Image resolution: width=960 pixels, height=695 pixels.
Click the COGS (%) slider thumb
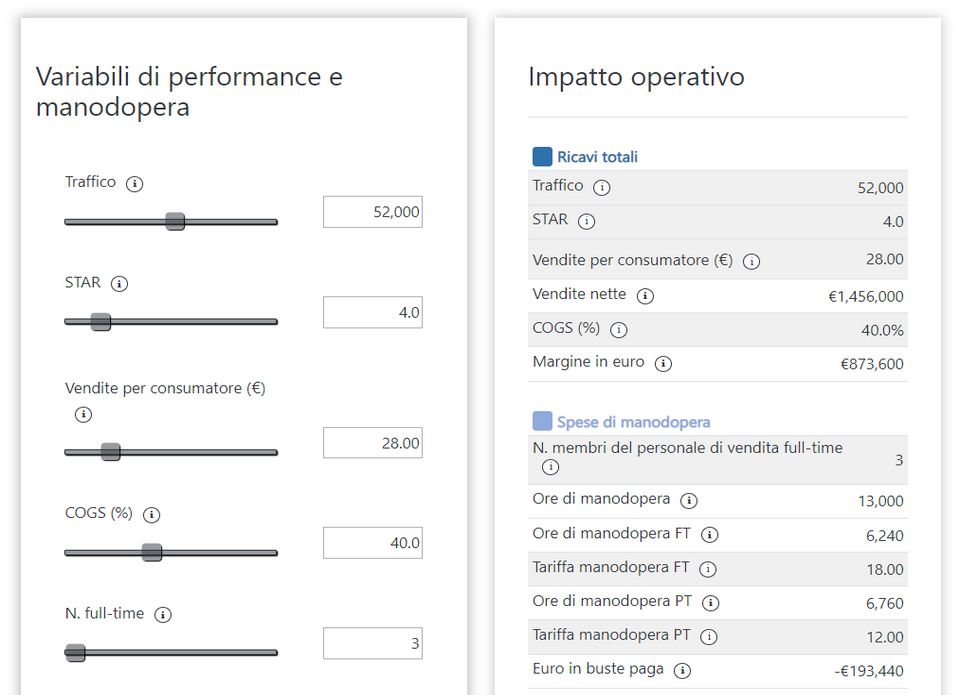click(x=152, y=552)
